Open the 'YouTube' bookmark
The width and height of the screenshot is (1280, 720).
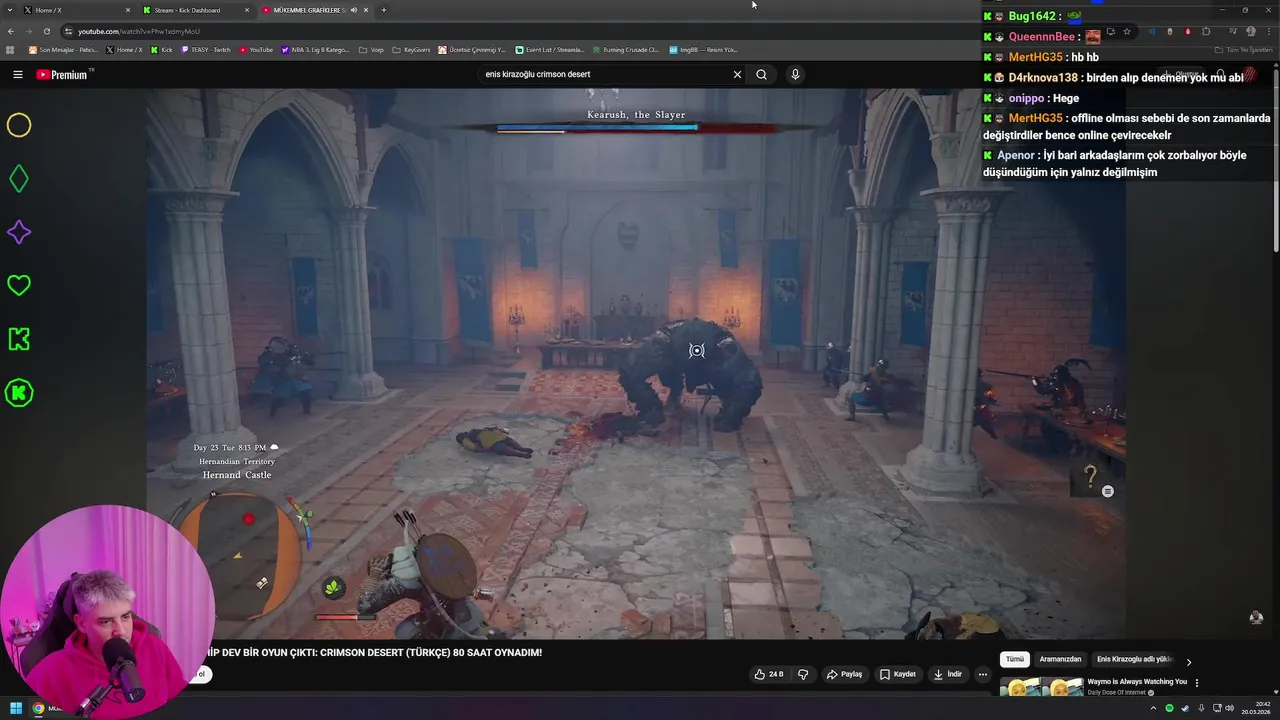click(x=255, y=49)
